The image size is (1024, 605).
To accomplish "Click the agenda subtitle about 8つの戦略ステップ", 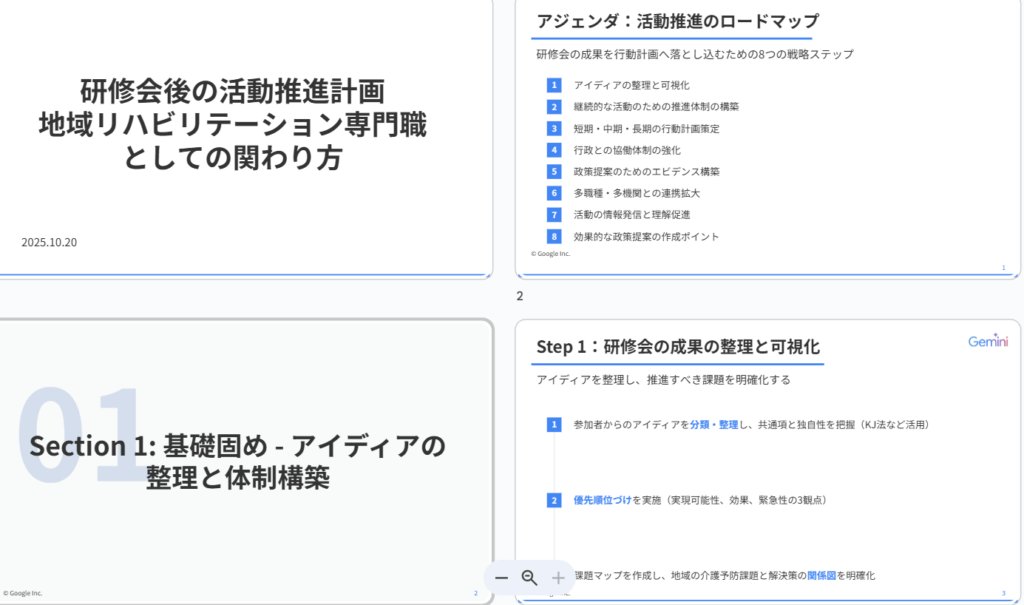I will pos(694,54).
